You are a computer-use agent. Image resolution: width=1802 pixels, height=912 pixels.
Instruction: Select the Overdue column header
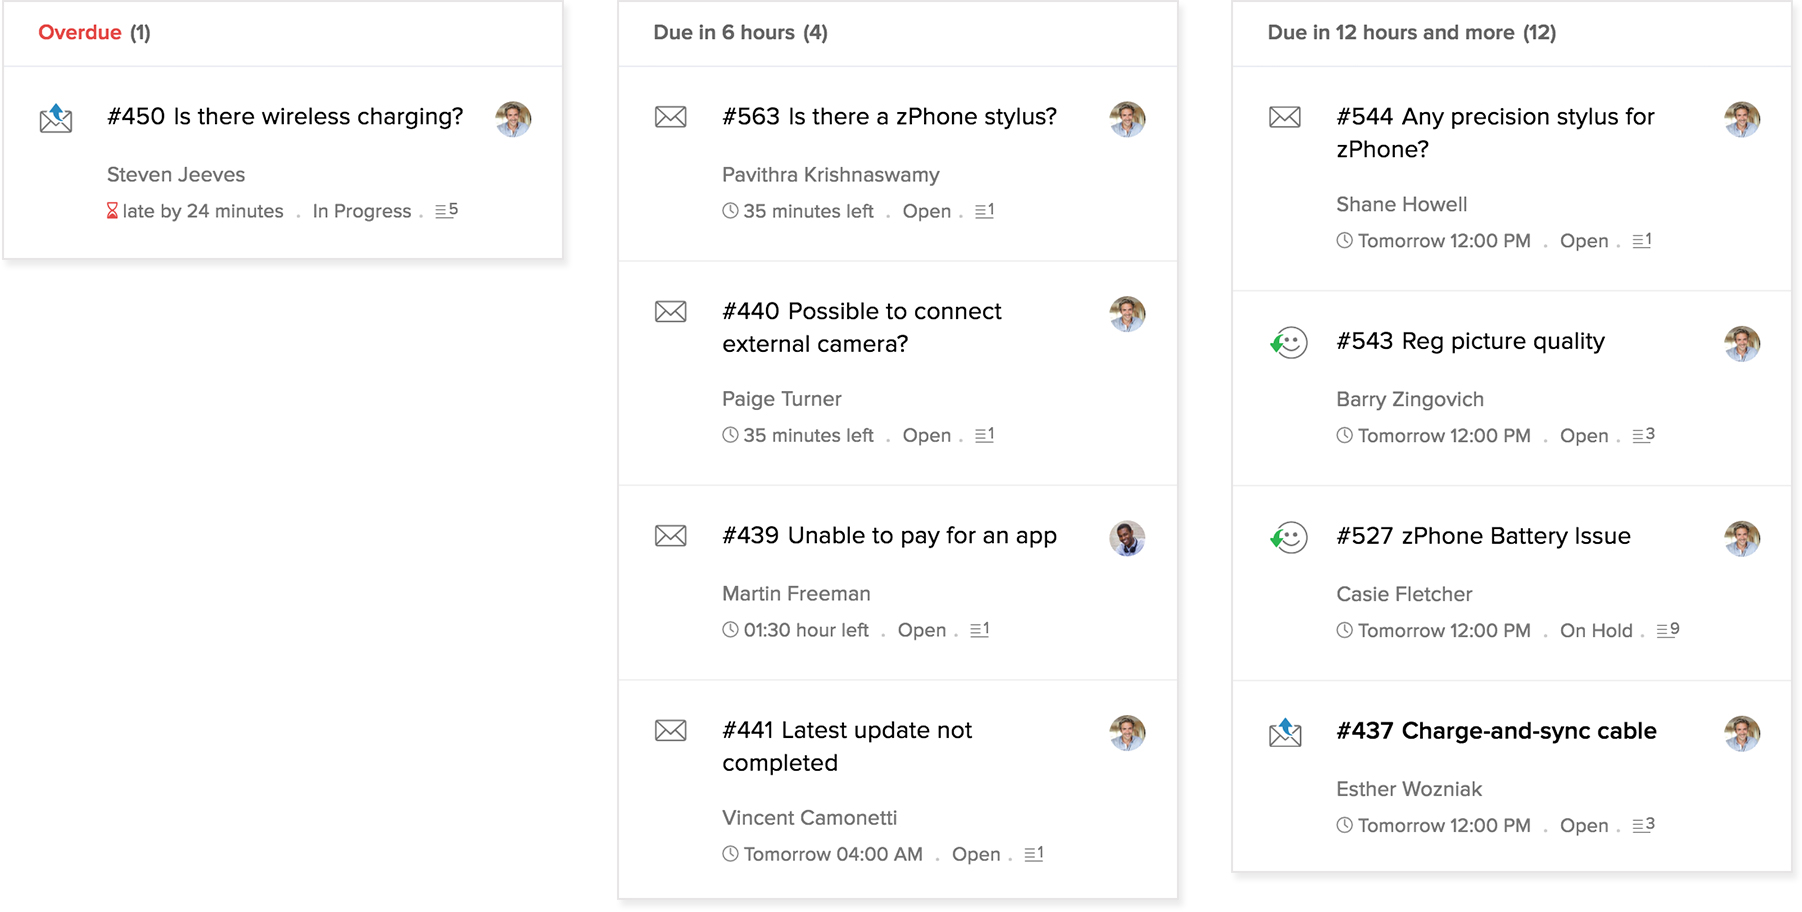click(x=81, y=32)
